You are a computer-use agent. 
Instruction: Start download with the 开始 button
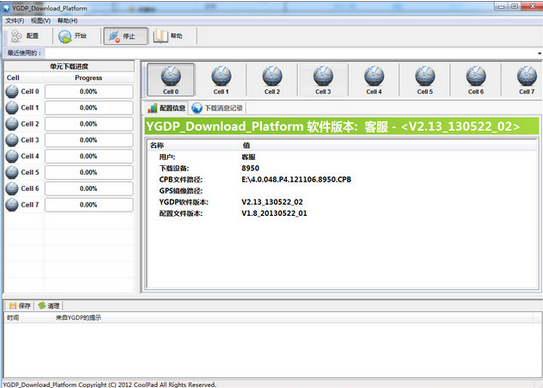tap(73, 36)
